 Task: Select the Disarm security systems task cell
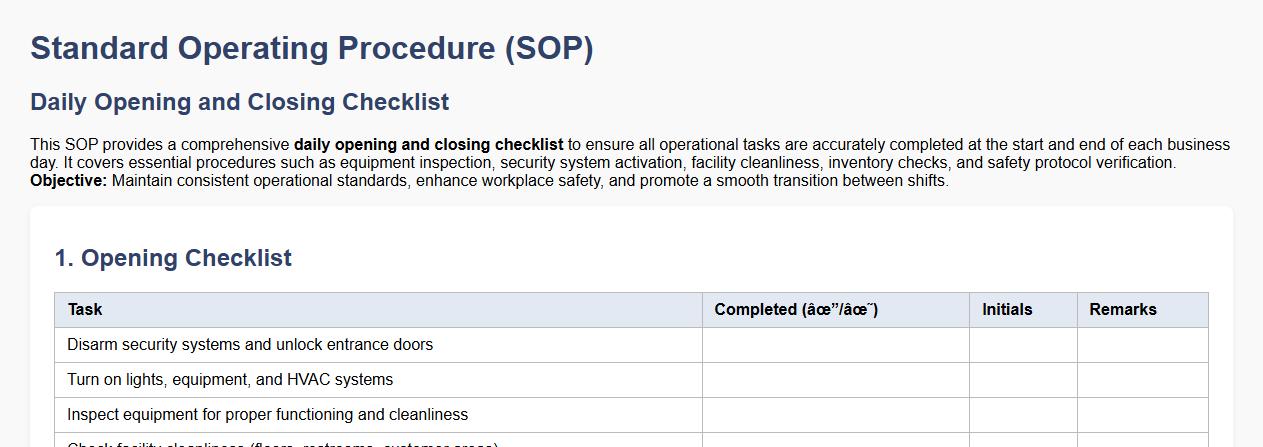click(250, 345)
